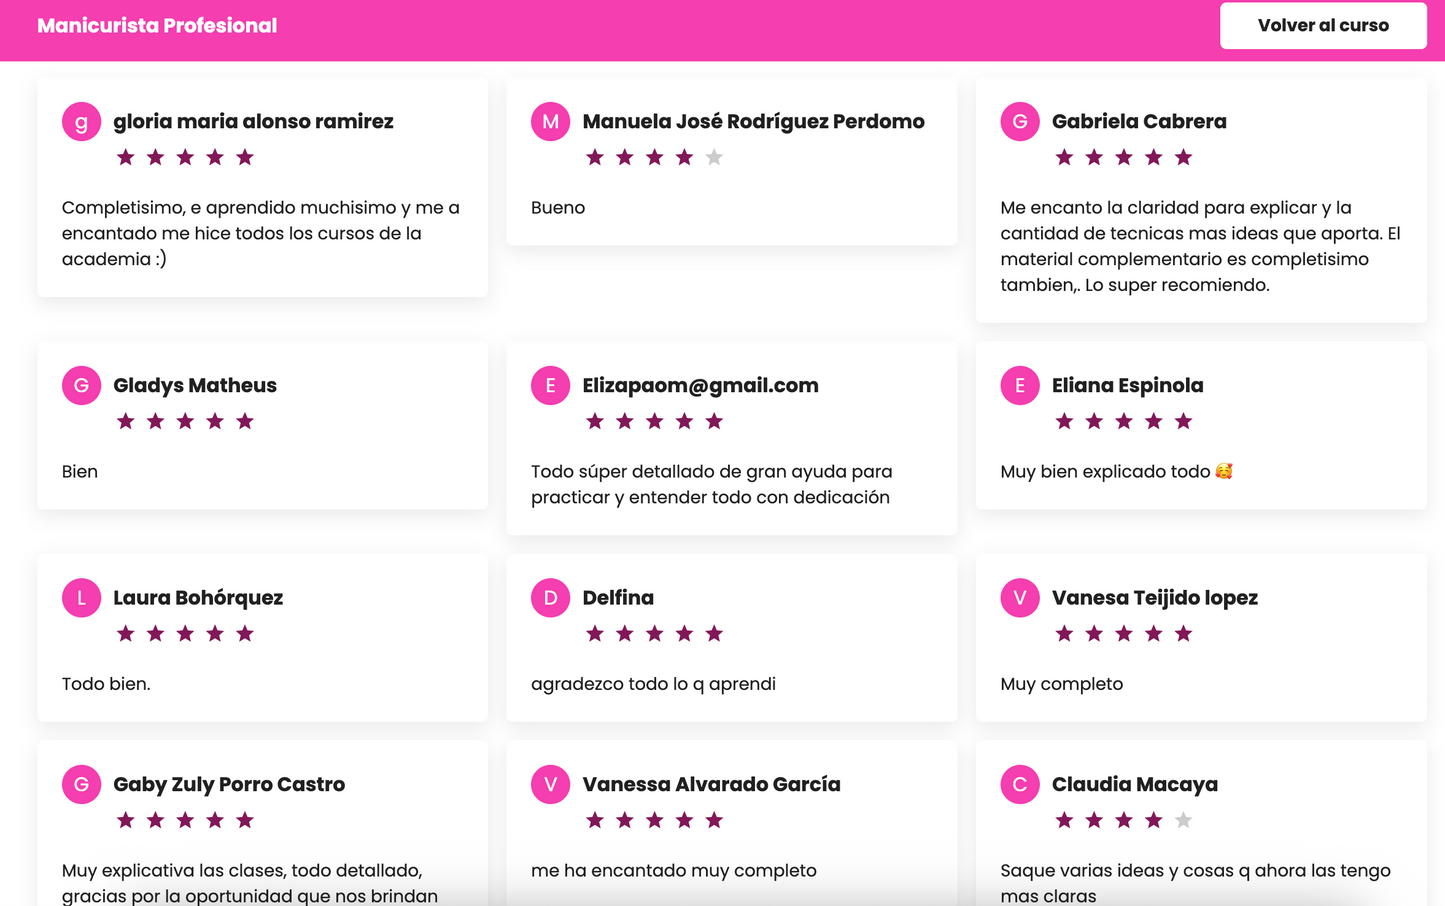The image size is (1445, 906).
Task: Click the last star on Delfina's rating
Action: (714, 633)
